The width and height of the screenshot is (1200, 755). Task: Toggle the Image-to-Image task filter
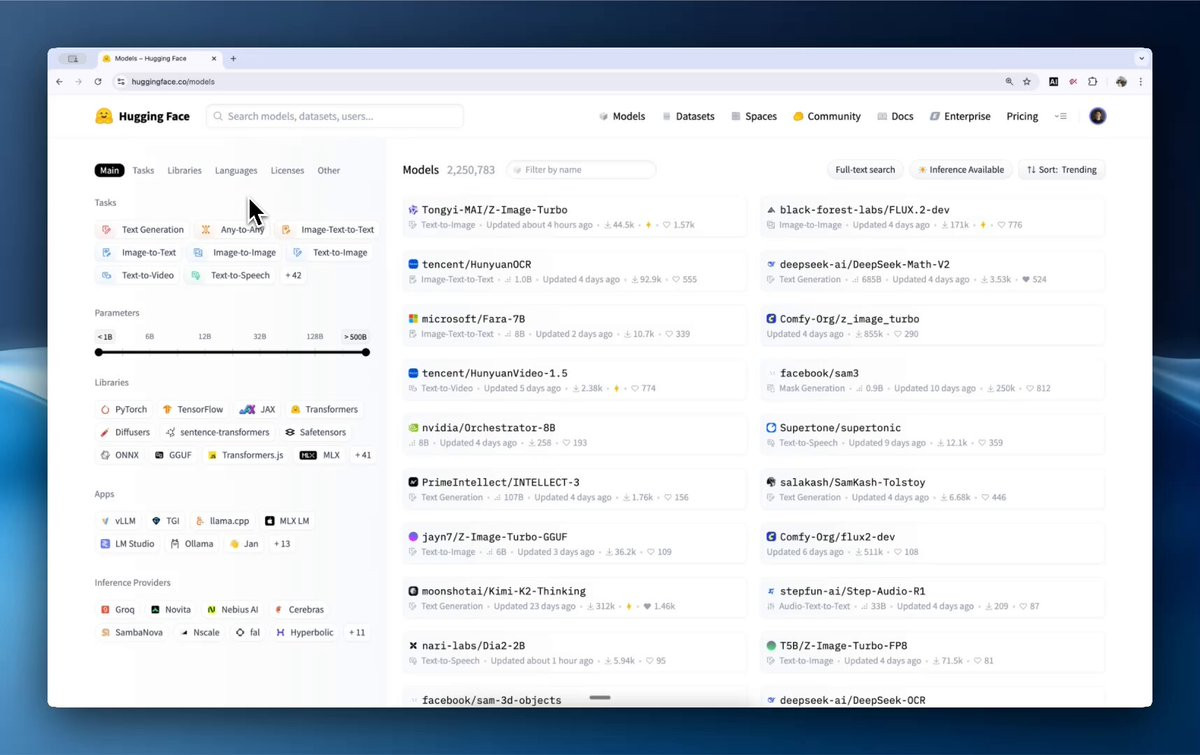[x=234, y=252]
